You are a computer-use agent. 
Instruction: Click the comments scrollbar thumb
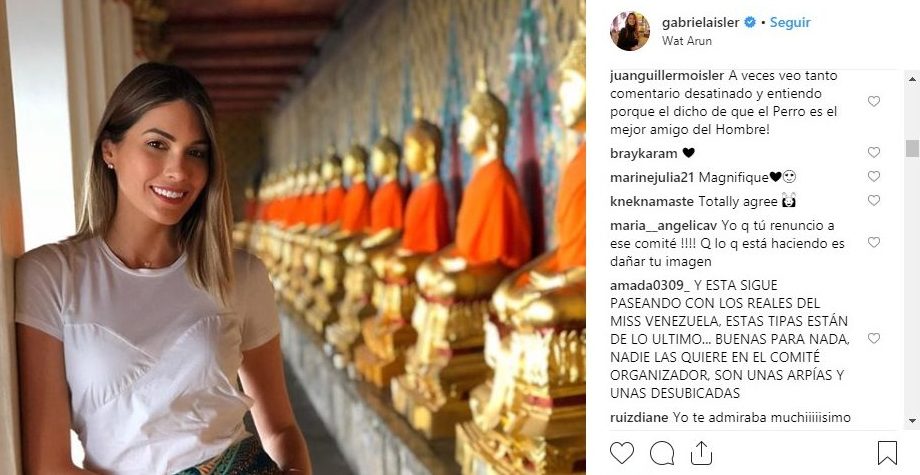pyautogui.click(x=912, y=148)
